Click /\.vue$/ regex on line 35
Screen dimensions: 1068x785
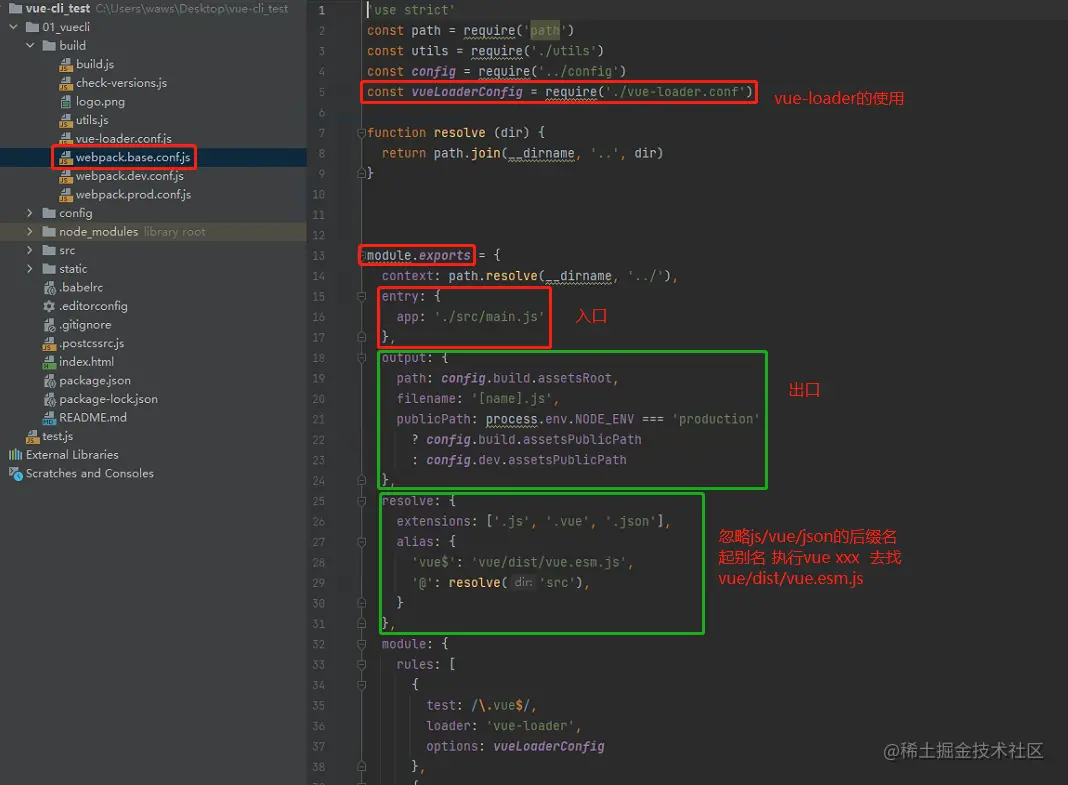click(501, 705)
